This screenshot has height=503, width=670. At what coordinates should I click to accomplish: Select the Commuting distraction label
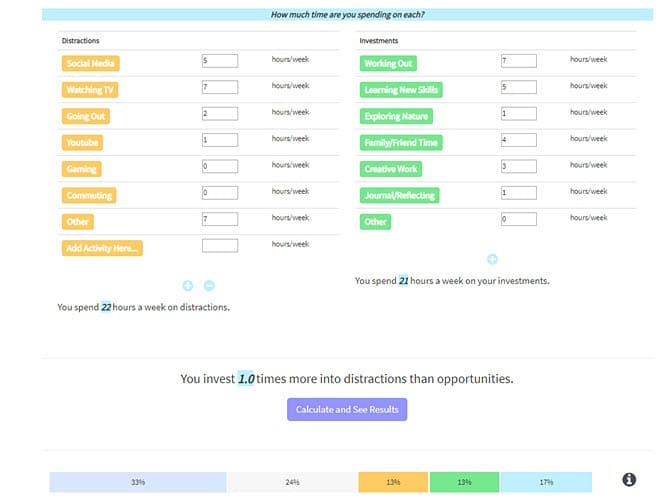[89, 195]
